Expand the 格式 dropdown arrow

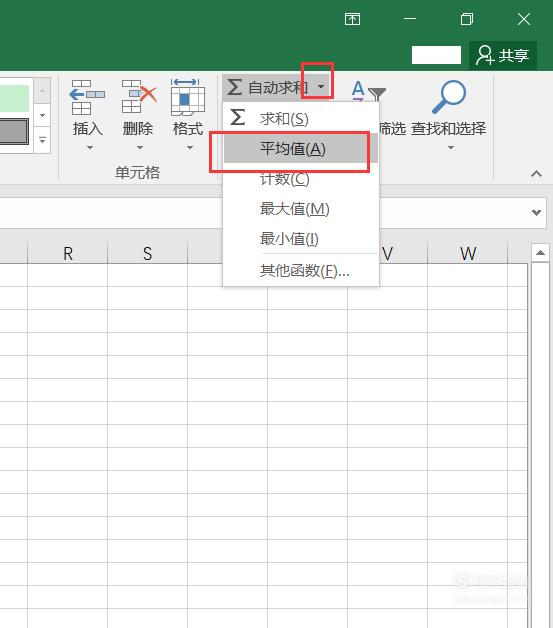click(x=190, y=148)
